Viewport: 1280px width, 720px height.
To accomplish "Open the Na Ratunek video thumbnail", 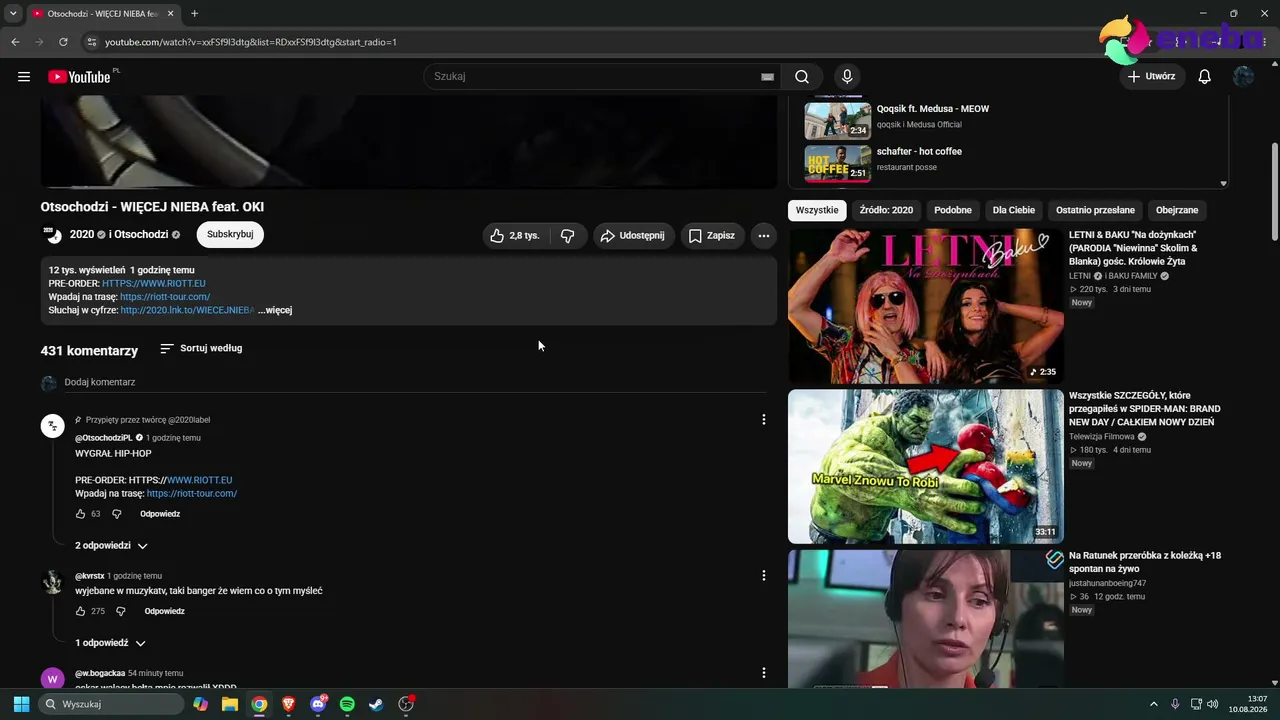I will click(x=926, y=619).
